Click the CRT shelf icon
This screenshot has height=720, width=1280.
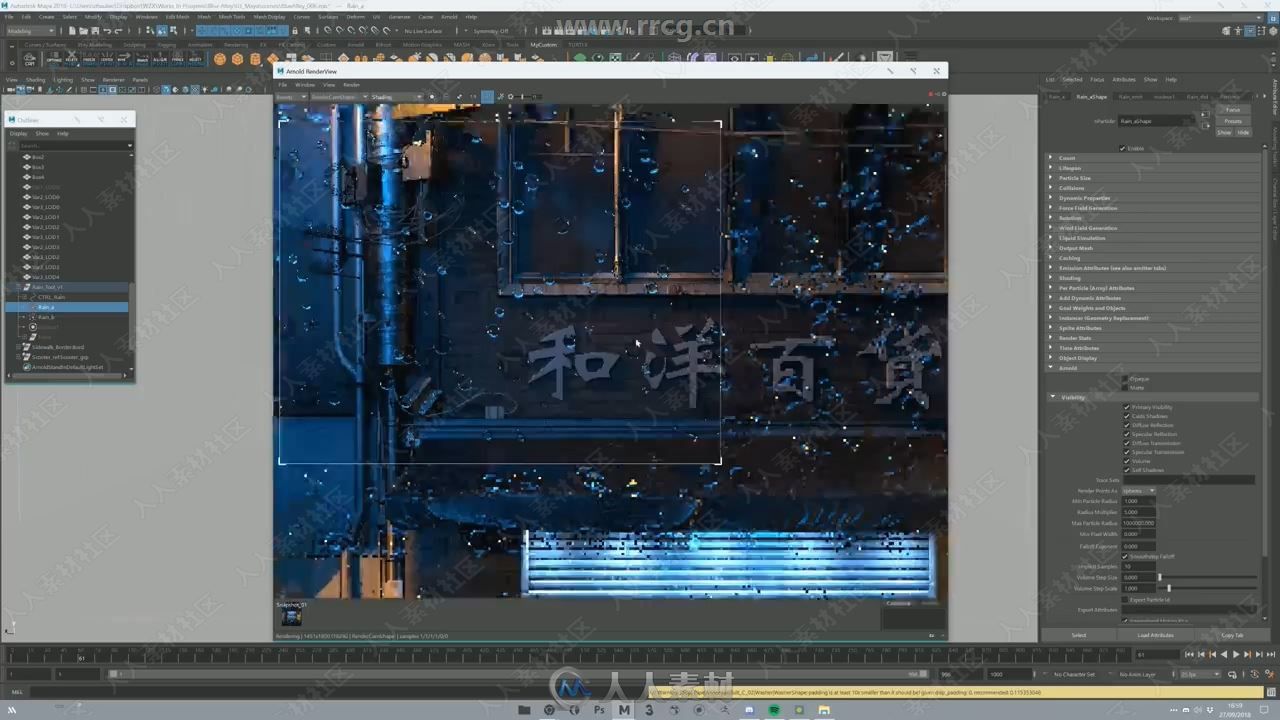pos(30,59)
